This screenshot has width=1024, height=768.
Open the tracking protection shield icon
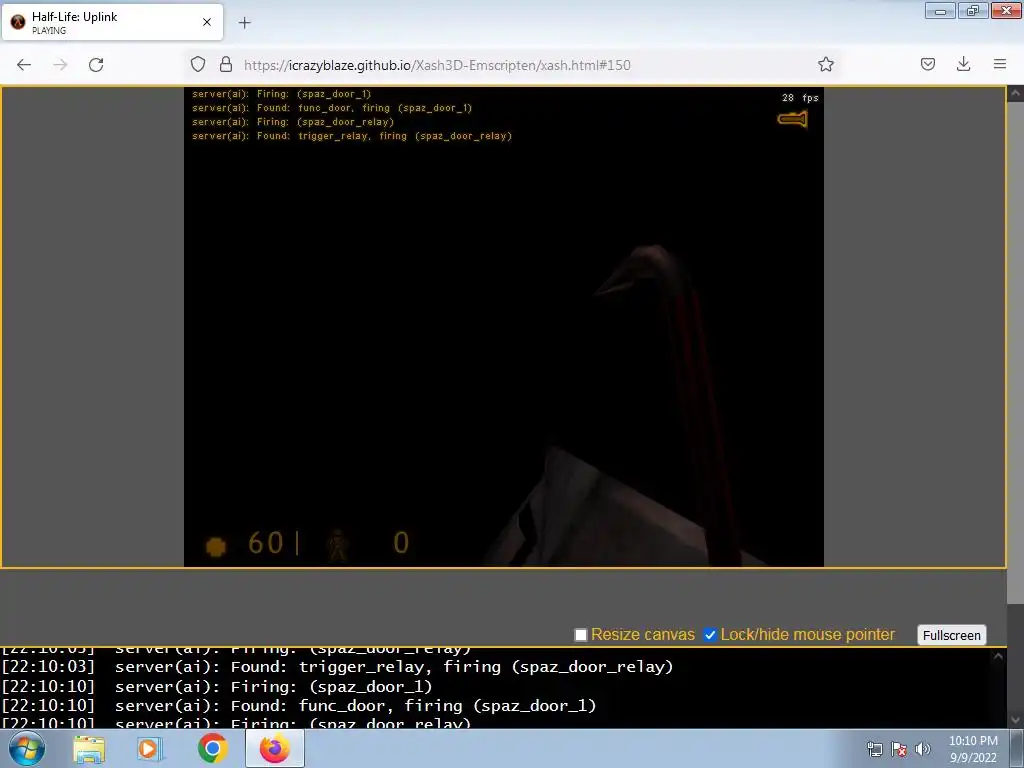(198, 64)
